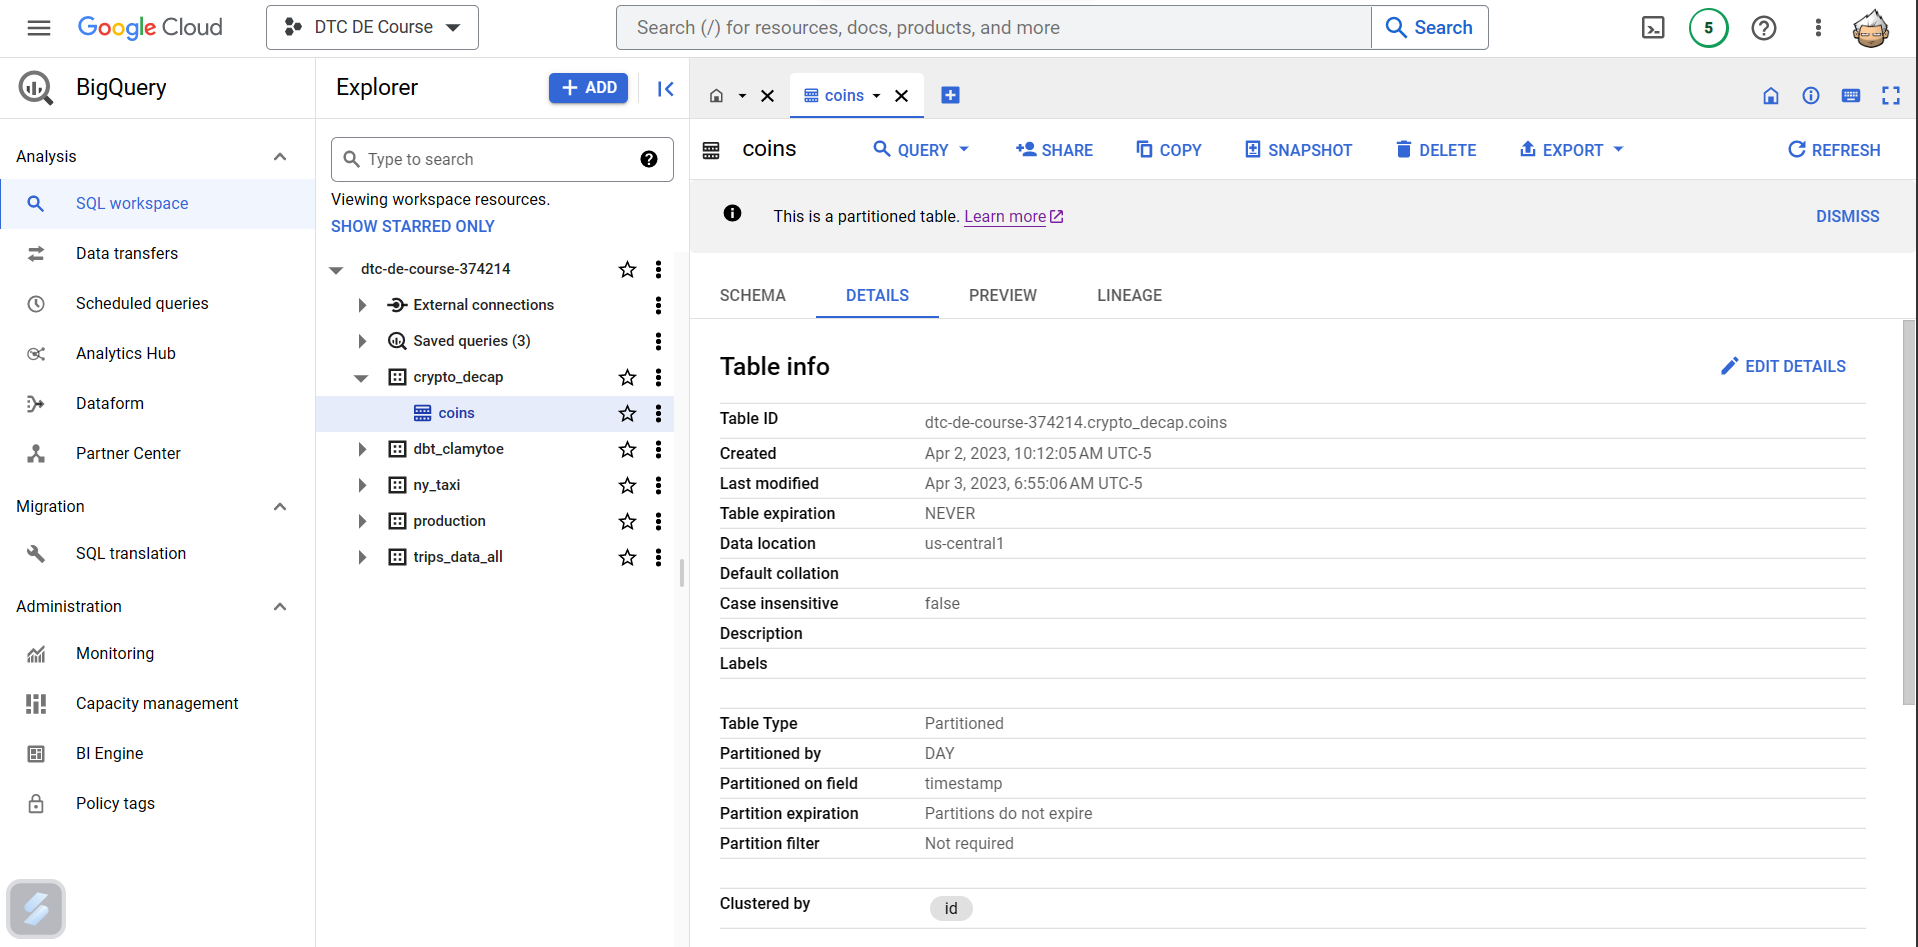1918x947 pixels.
Task: Collapse the Analysis section
Action: pos(280,156)
